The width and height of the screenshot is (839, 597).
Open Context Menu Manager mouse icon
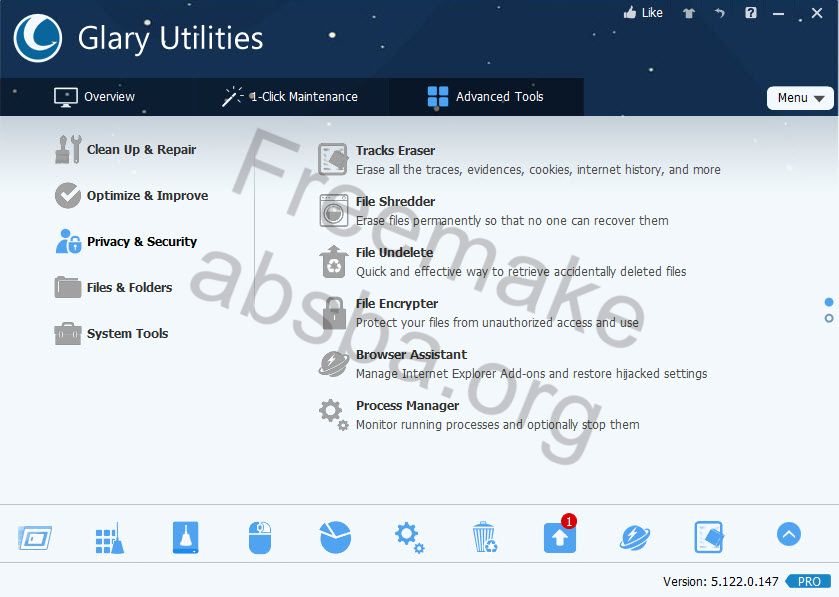[x=260, y=537]
